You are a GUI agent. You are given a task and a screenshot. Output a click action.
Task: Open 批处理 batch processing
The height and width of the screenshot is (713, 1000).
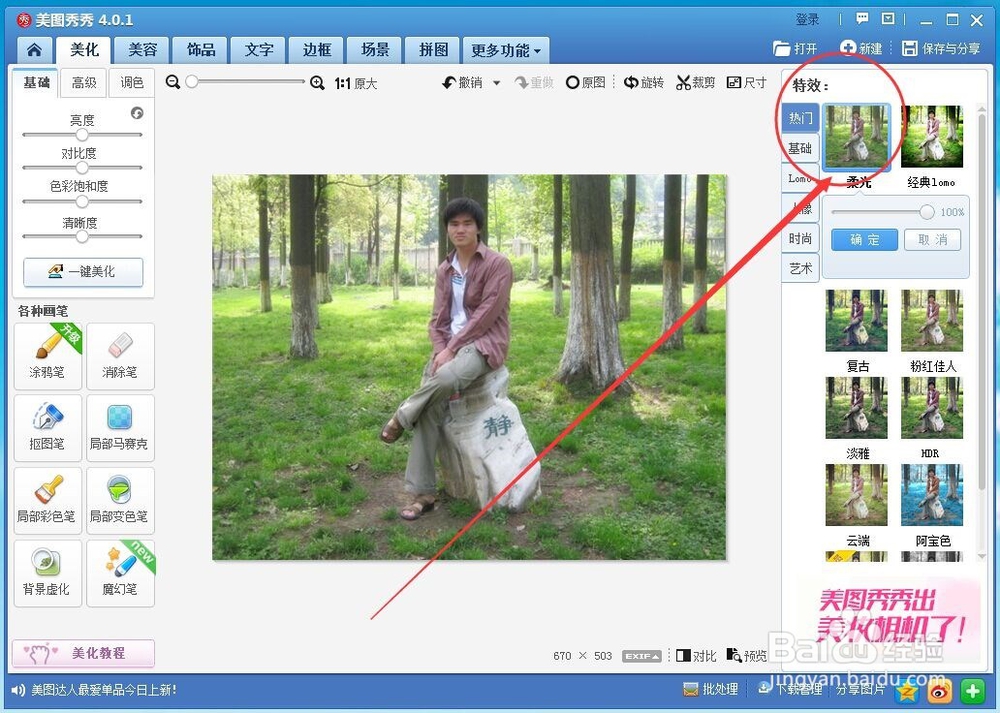[710, 689]
